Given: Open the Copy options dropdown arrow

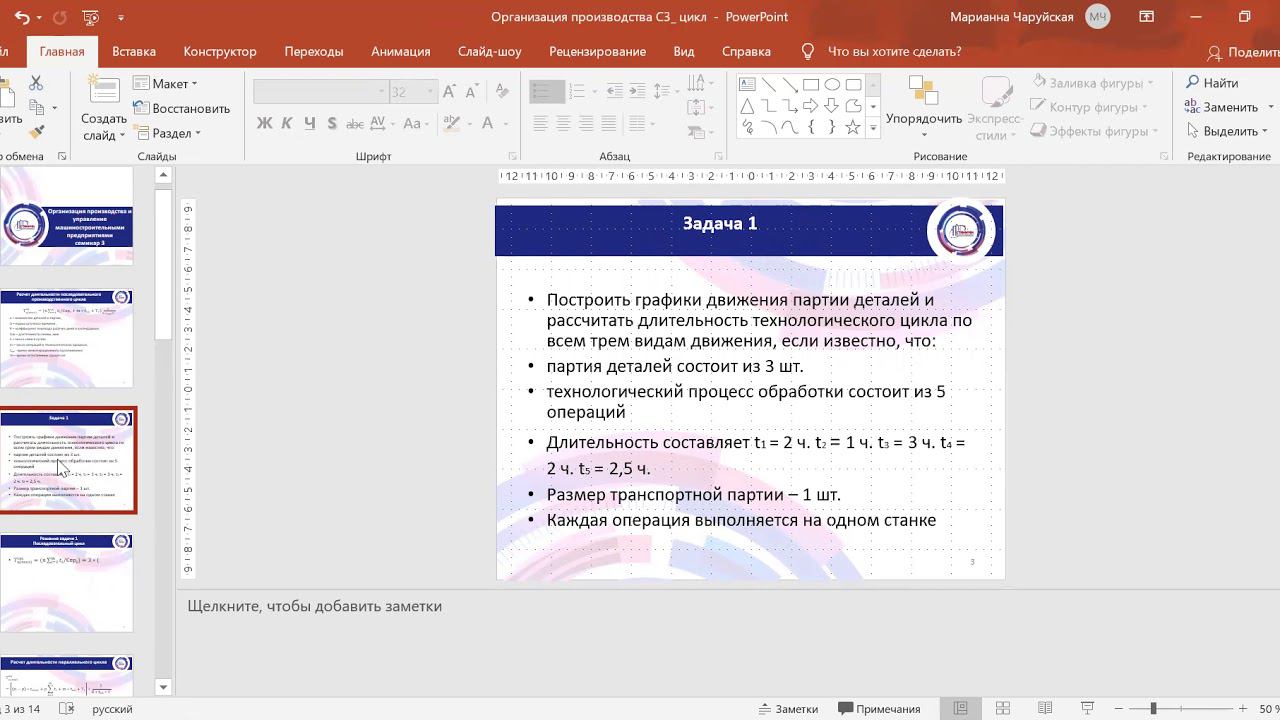Looking at the screenshot, I should pyautogui.click(x=54, y=108).
